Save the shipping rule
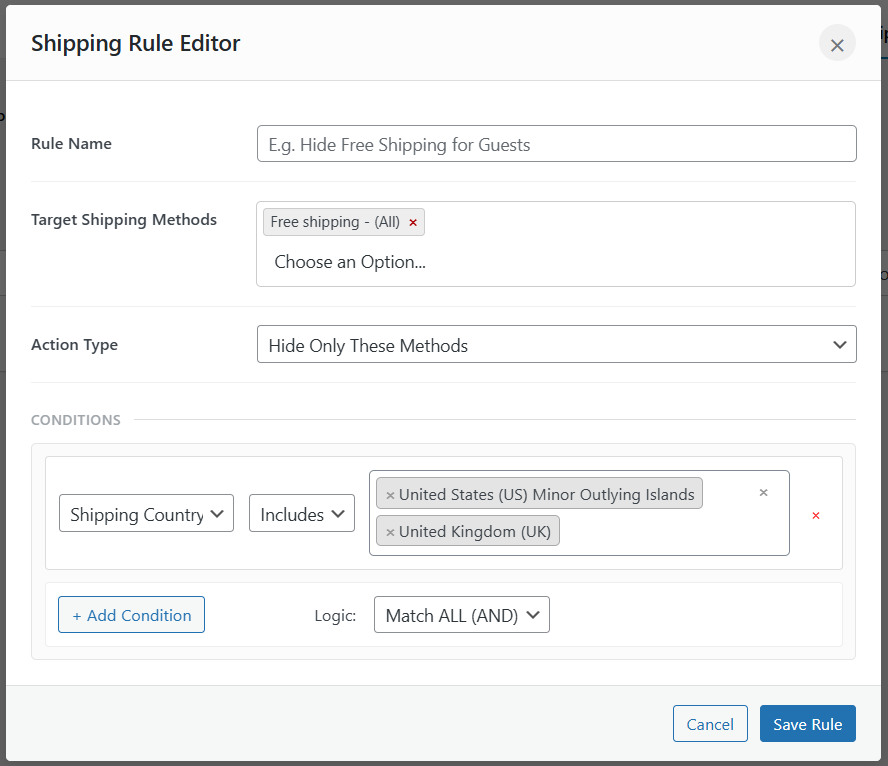Viewport: 888px width, 766px height. coord(807,723)
